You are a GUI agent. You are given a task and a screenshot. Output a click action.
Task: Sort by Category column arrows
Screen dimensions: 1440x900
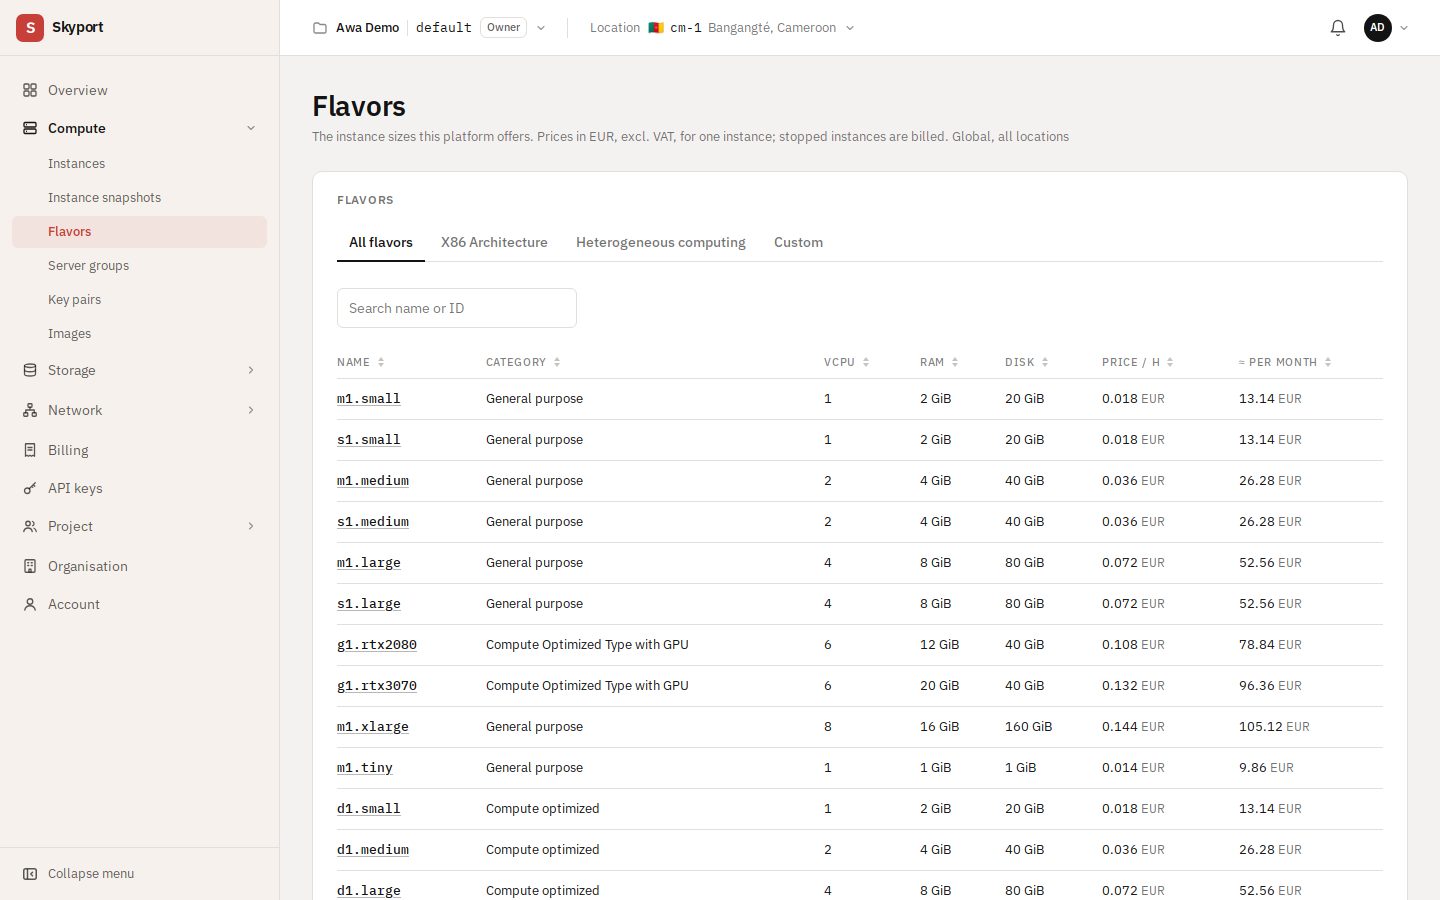click(557, 362)
